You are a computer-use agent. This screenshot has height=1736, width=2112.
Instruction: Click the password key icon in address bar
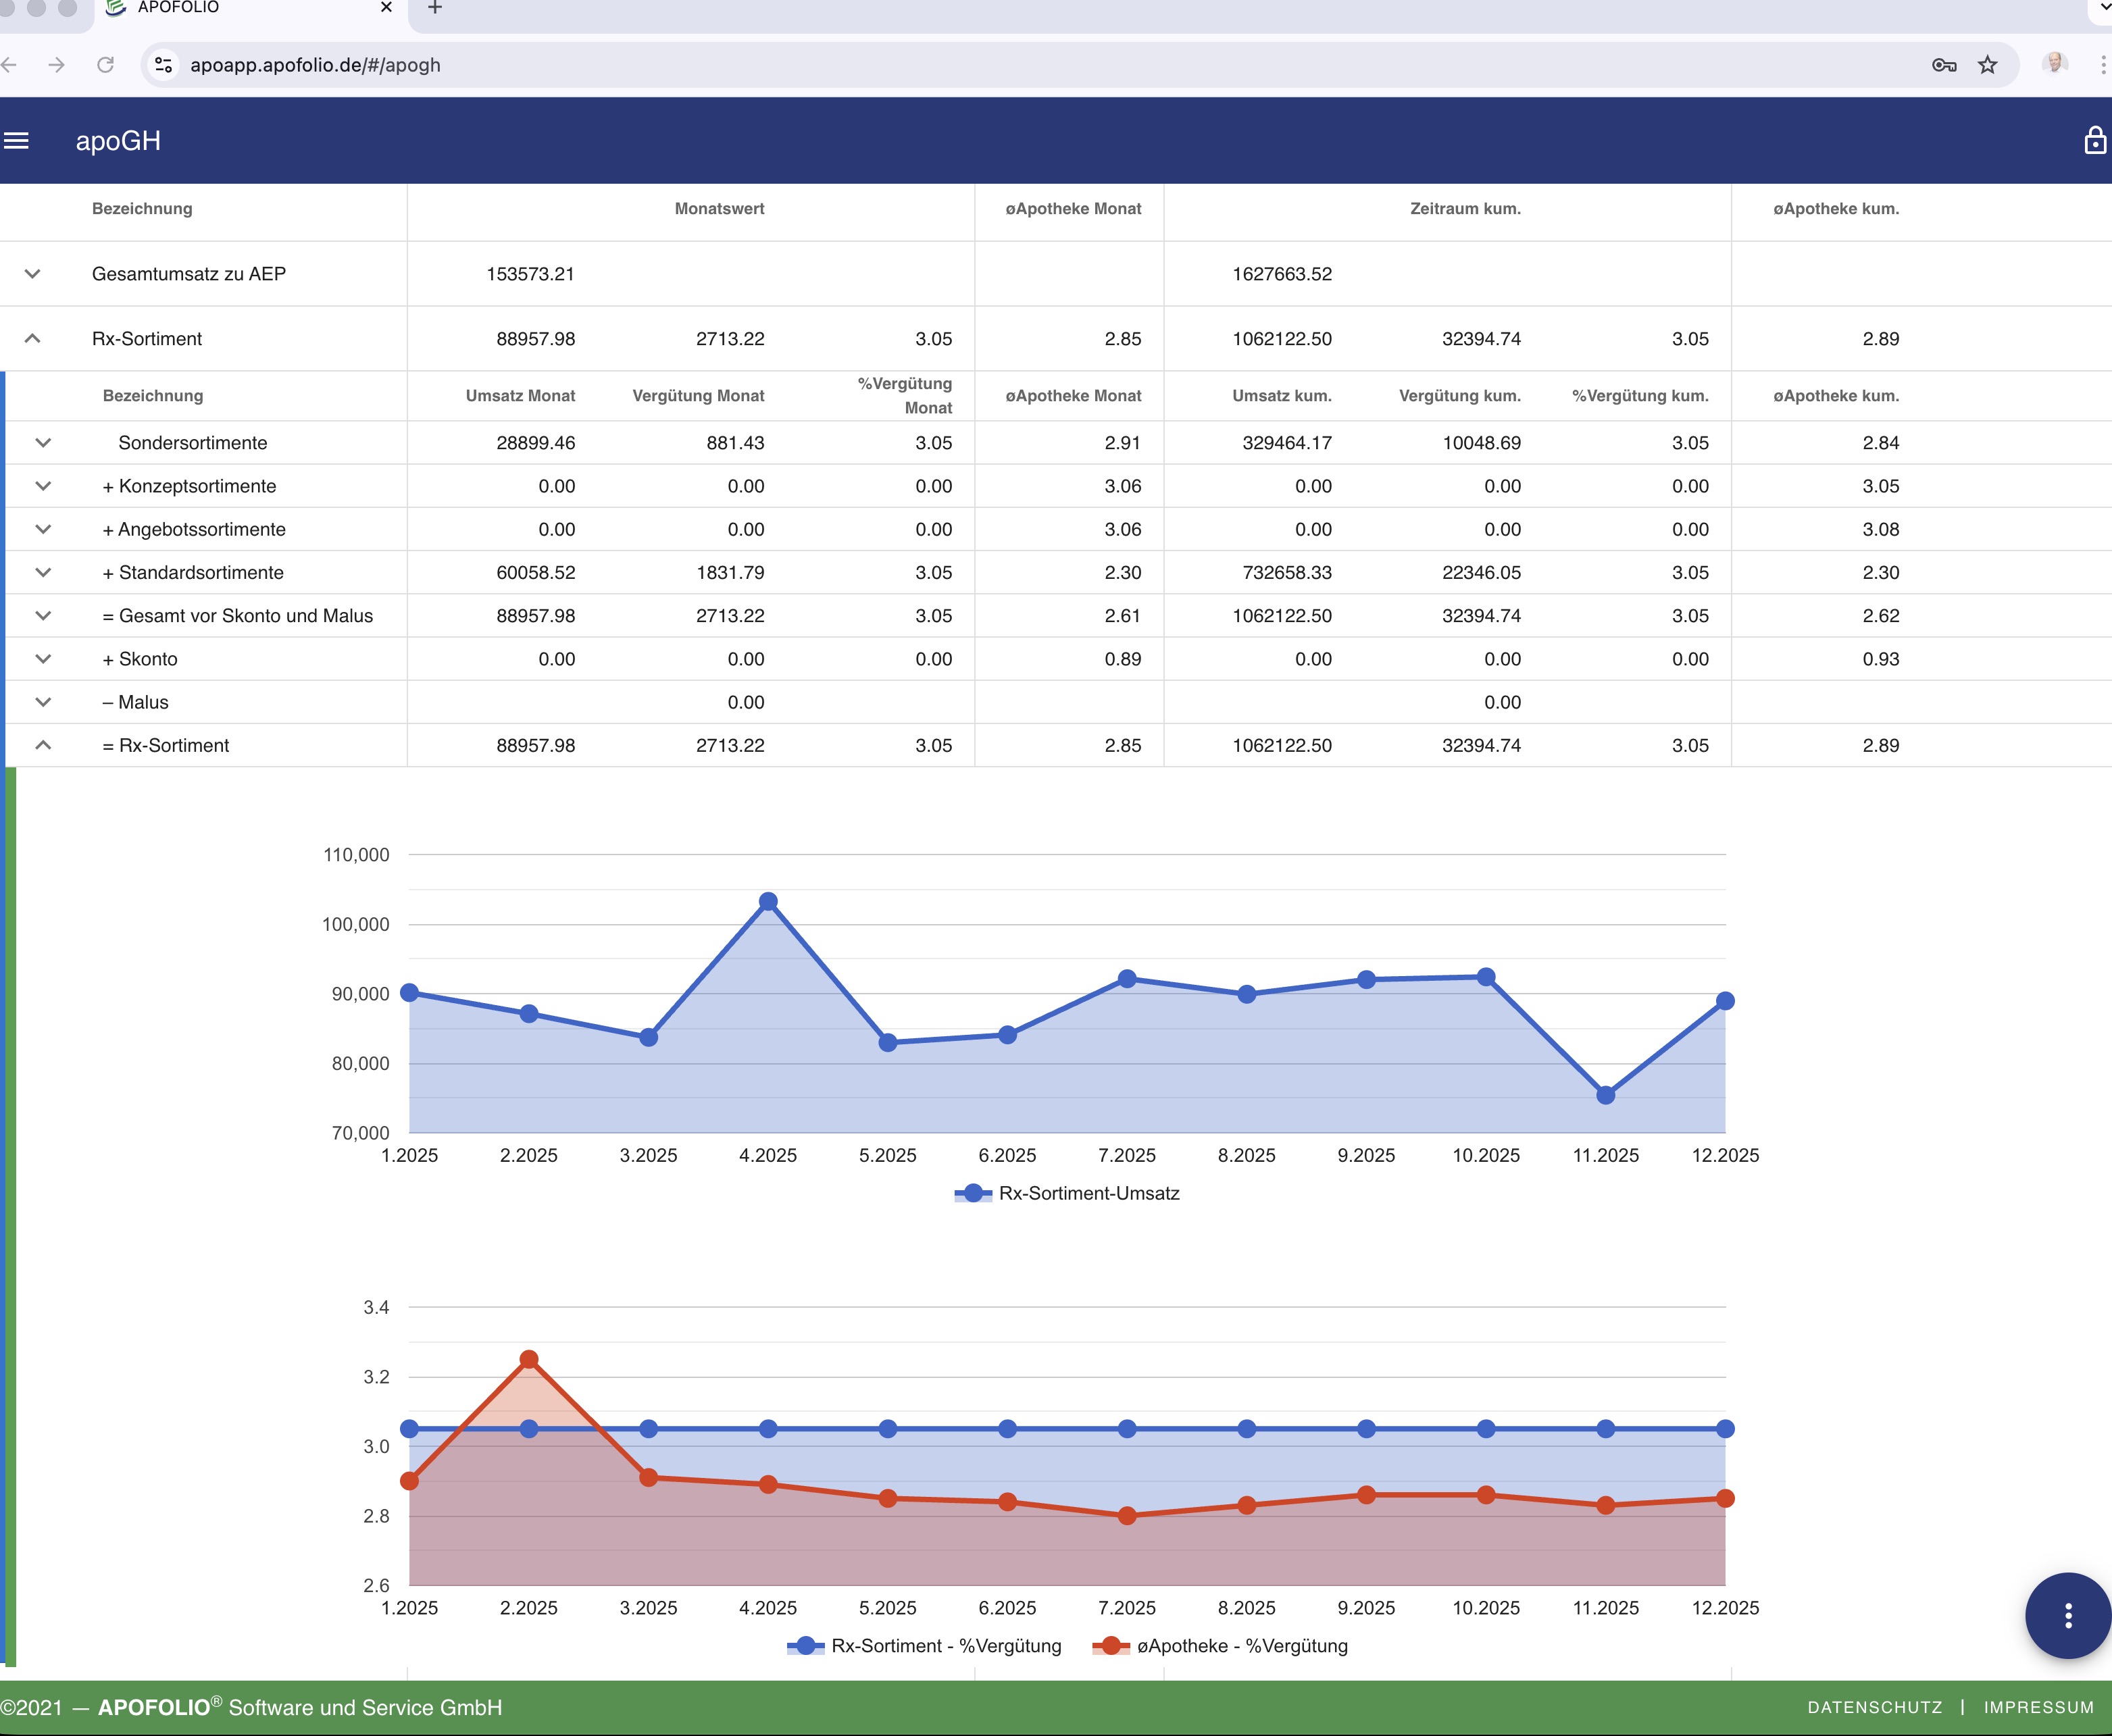1943,65
